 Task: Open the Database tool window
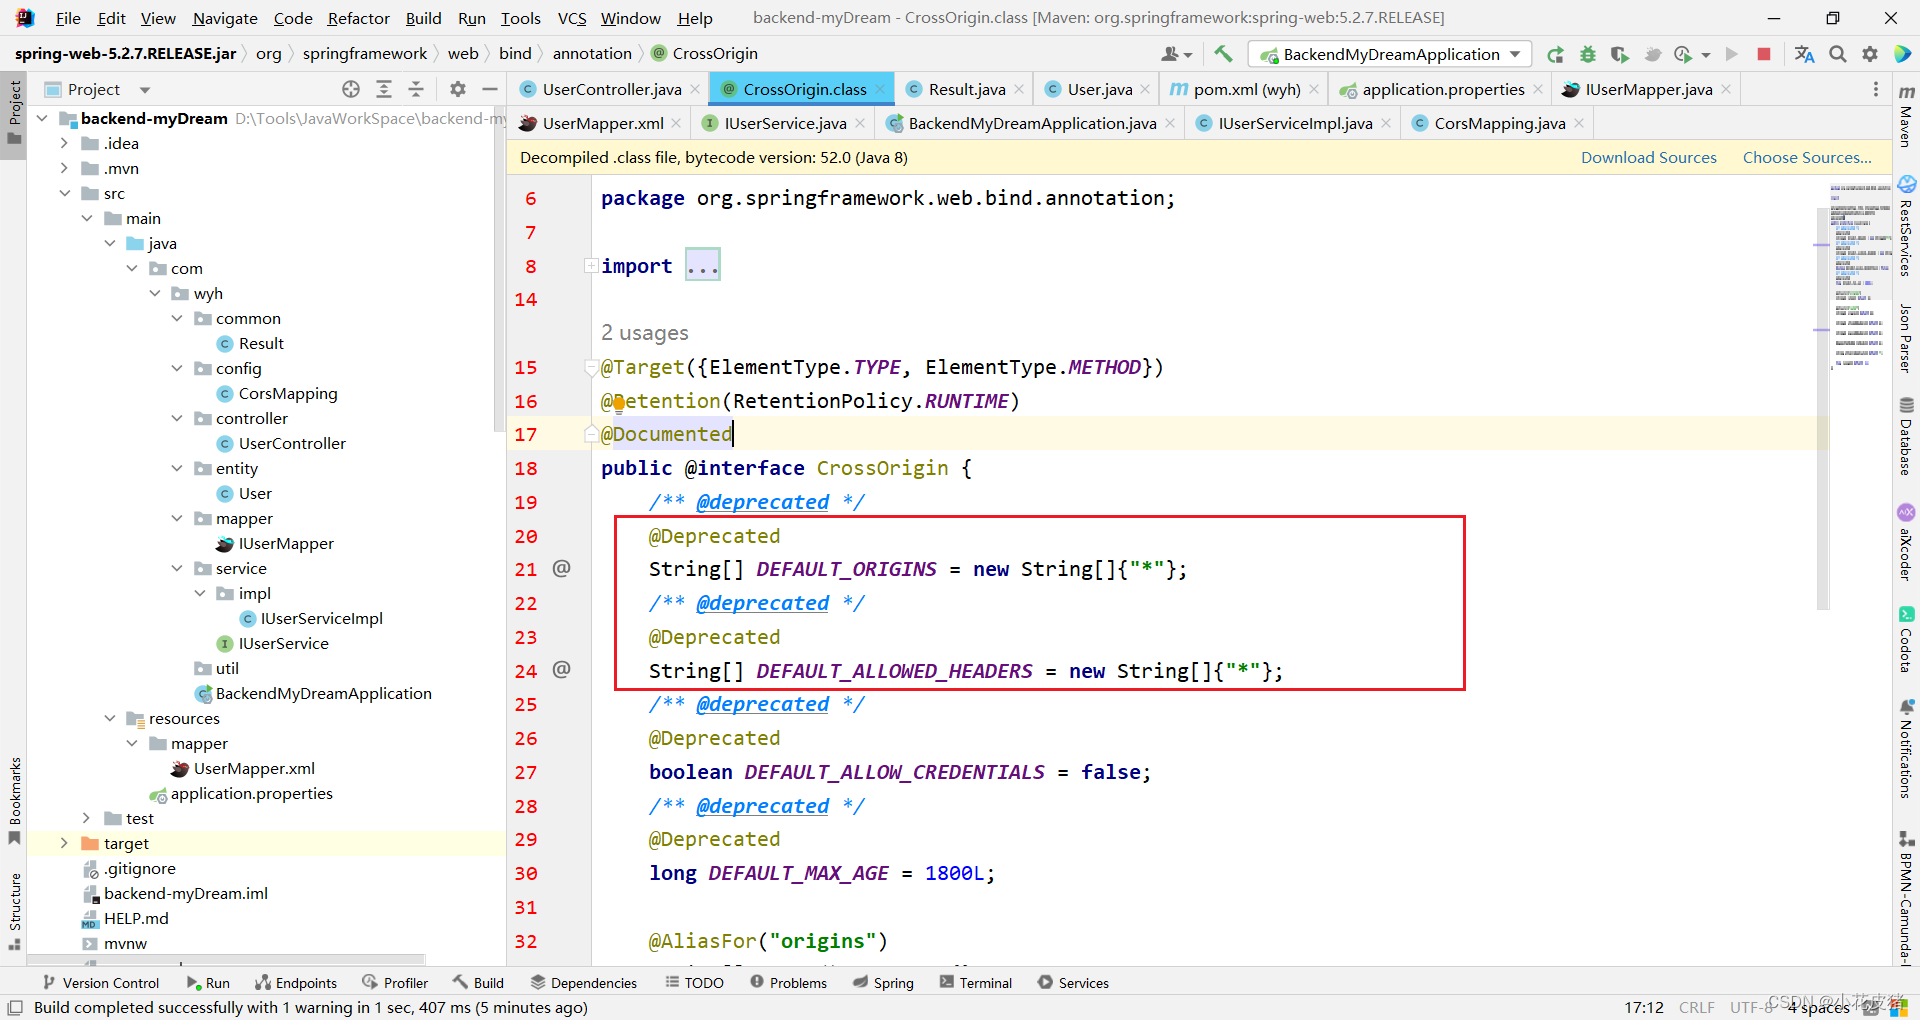(x=1907, y=436)
